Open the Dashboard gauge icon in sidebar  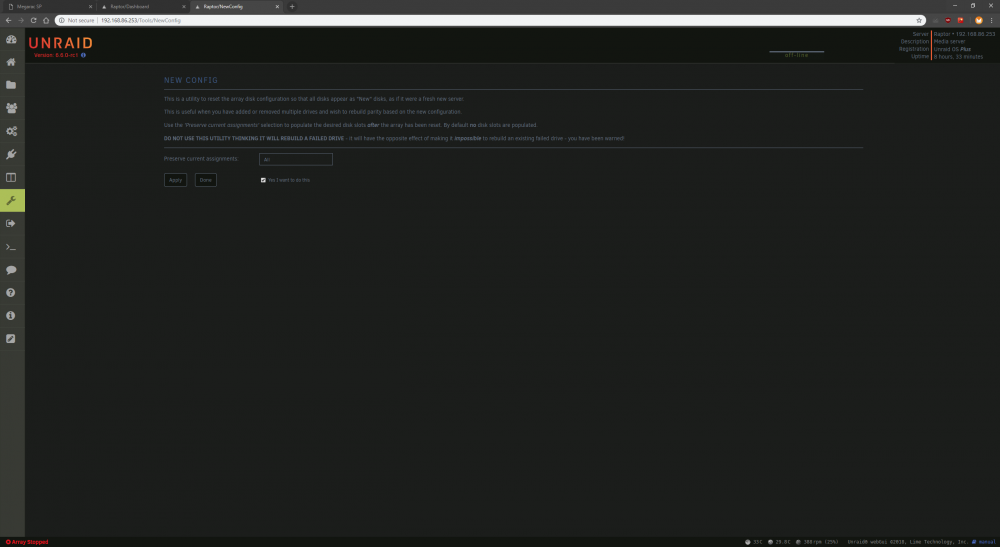(11, 40)
